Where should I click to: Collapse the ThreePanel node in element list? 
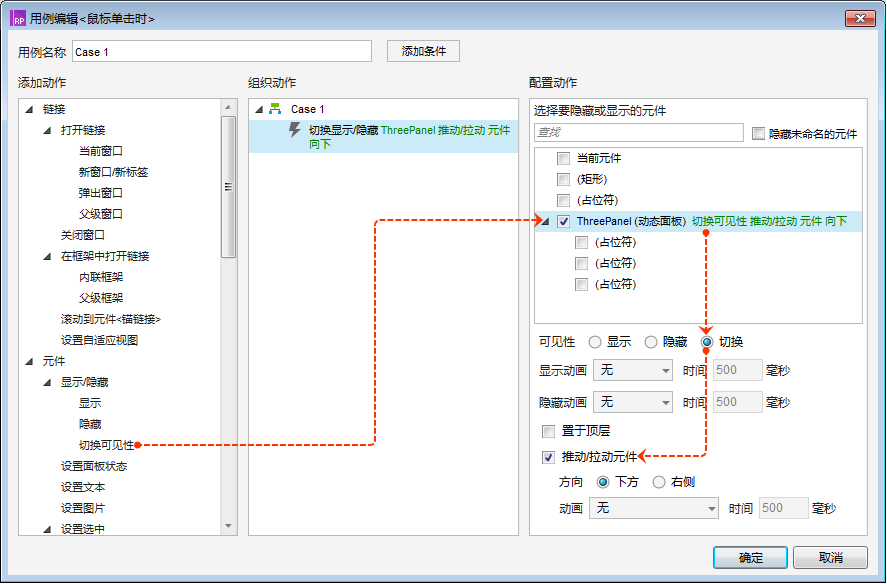545,222
